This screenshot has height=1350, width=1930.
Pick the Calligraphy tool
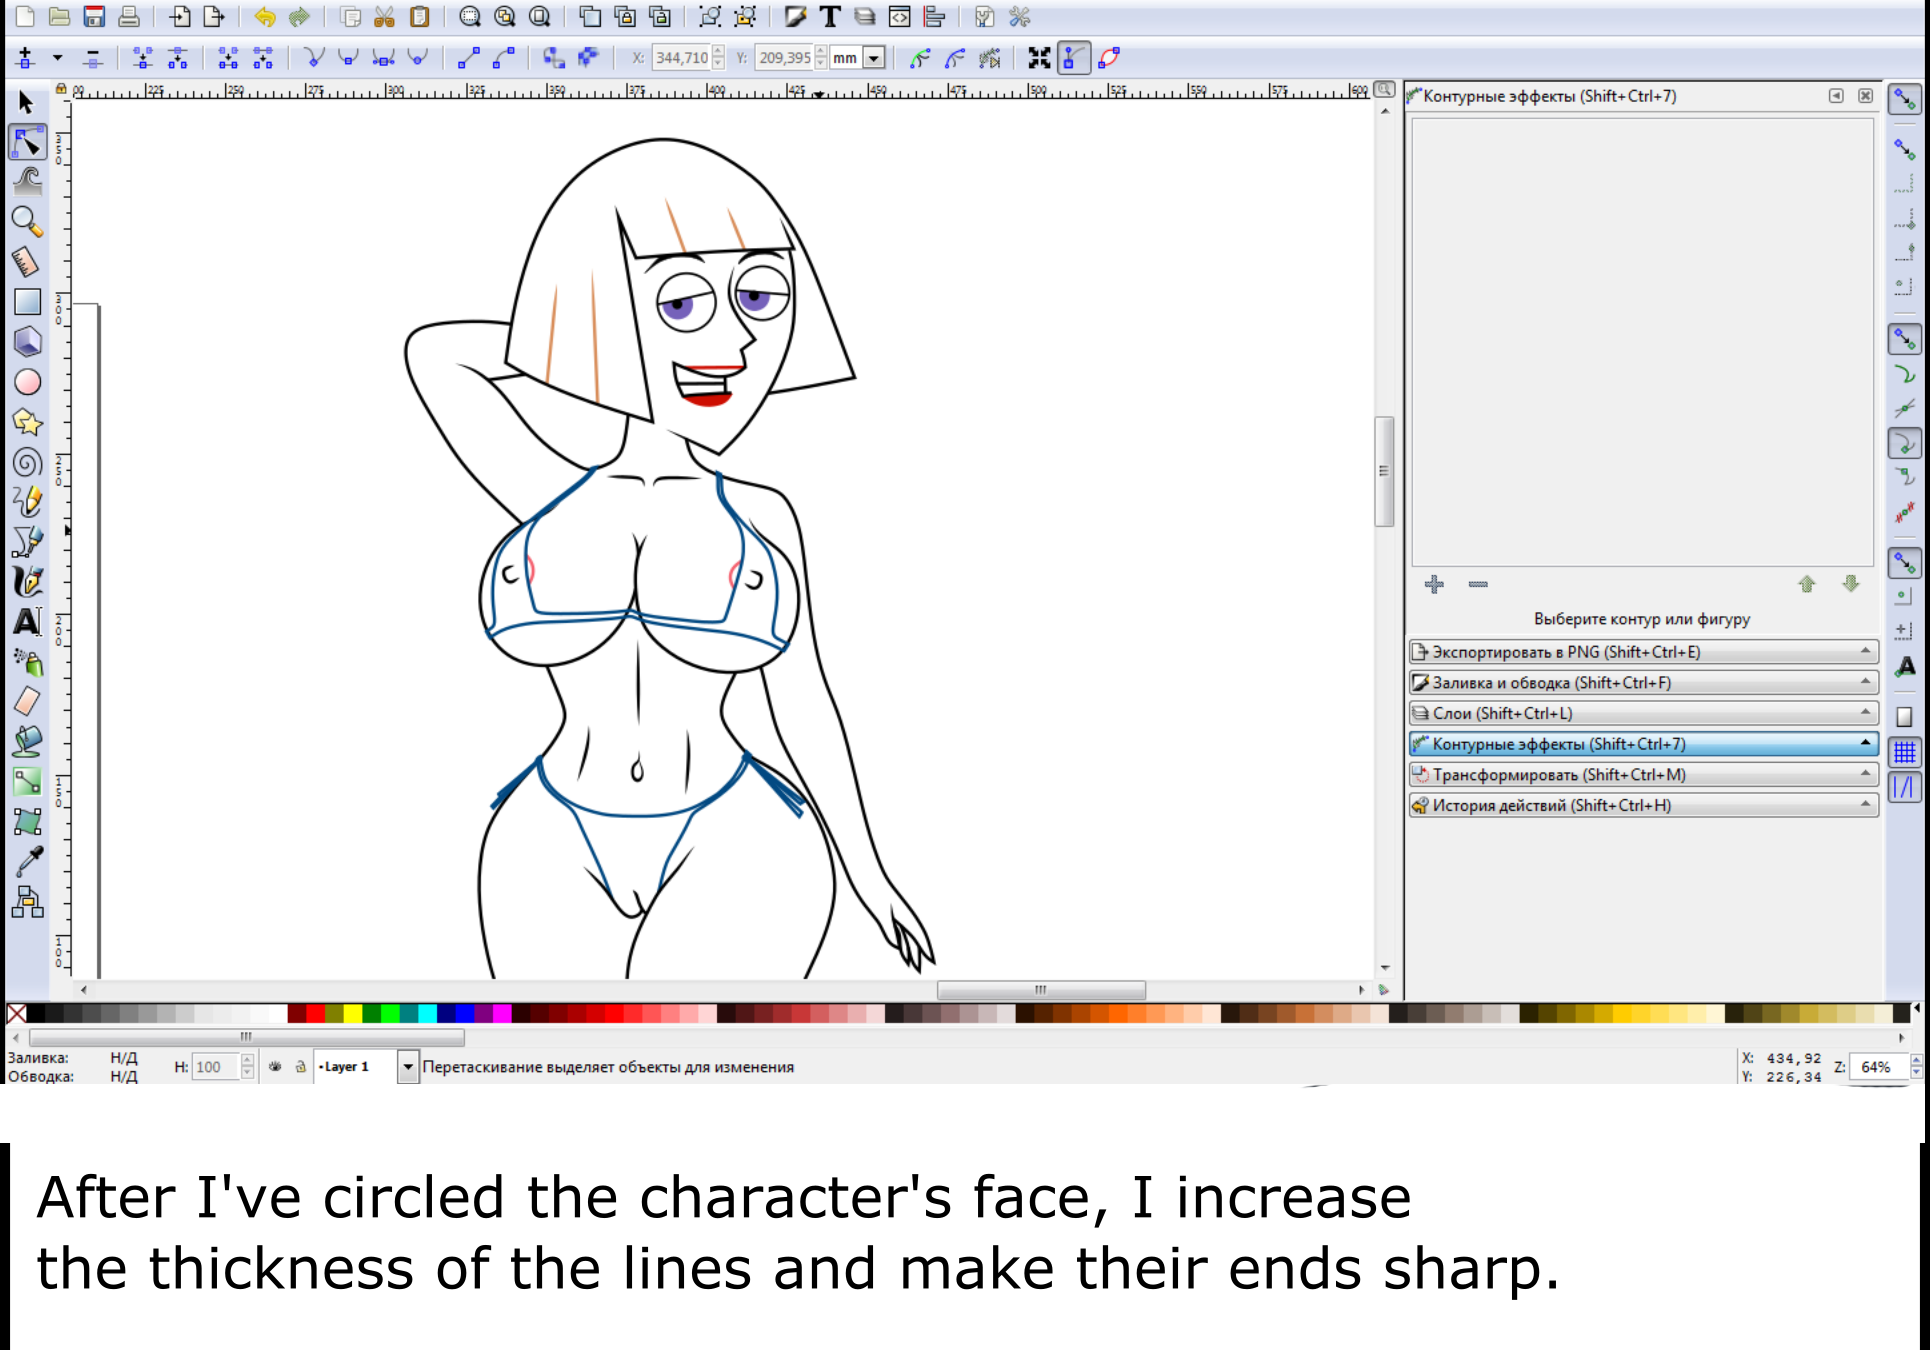pos(27,581)
